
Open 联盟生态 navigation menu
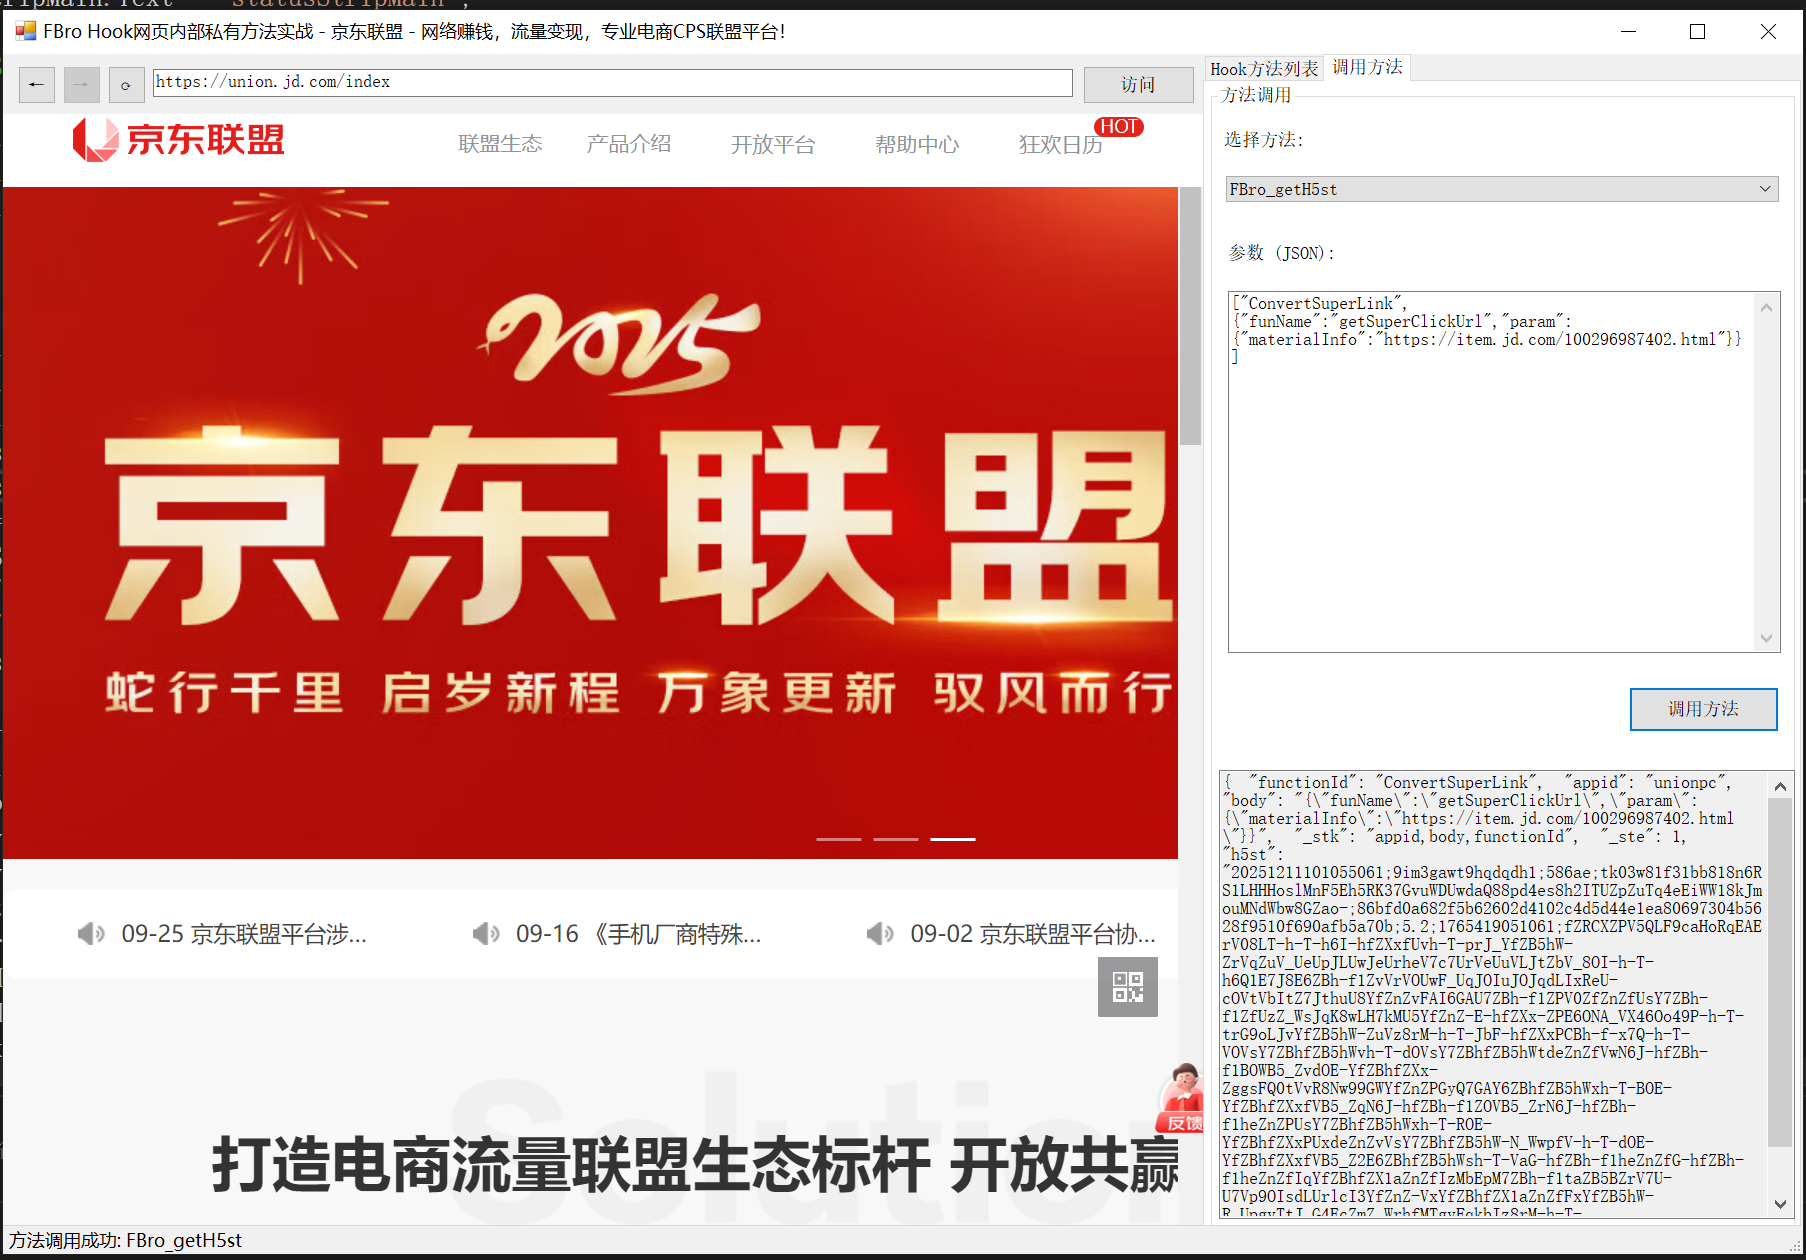pyautogui.click(x=500, y=144)
